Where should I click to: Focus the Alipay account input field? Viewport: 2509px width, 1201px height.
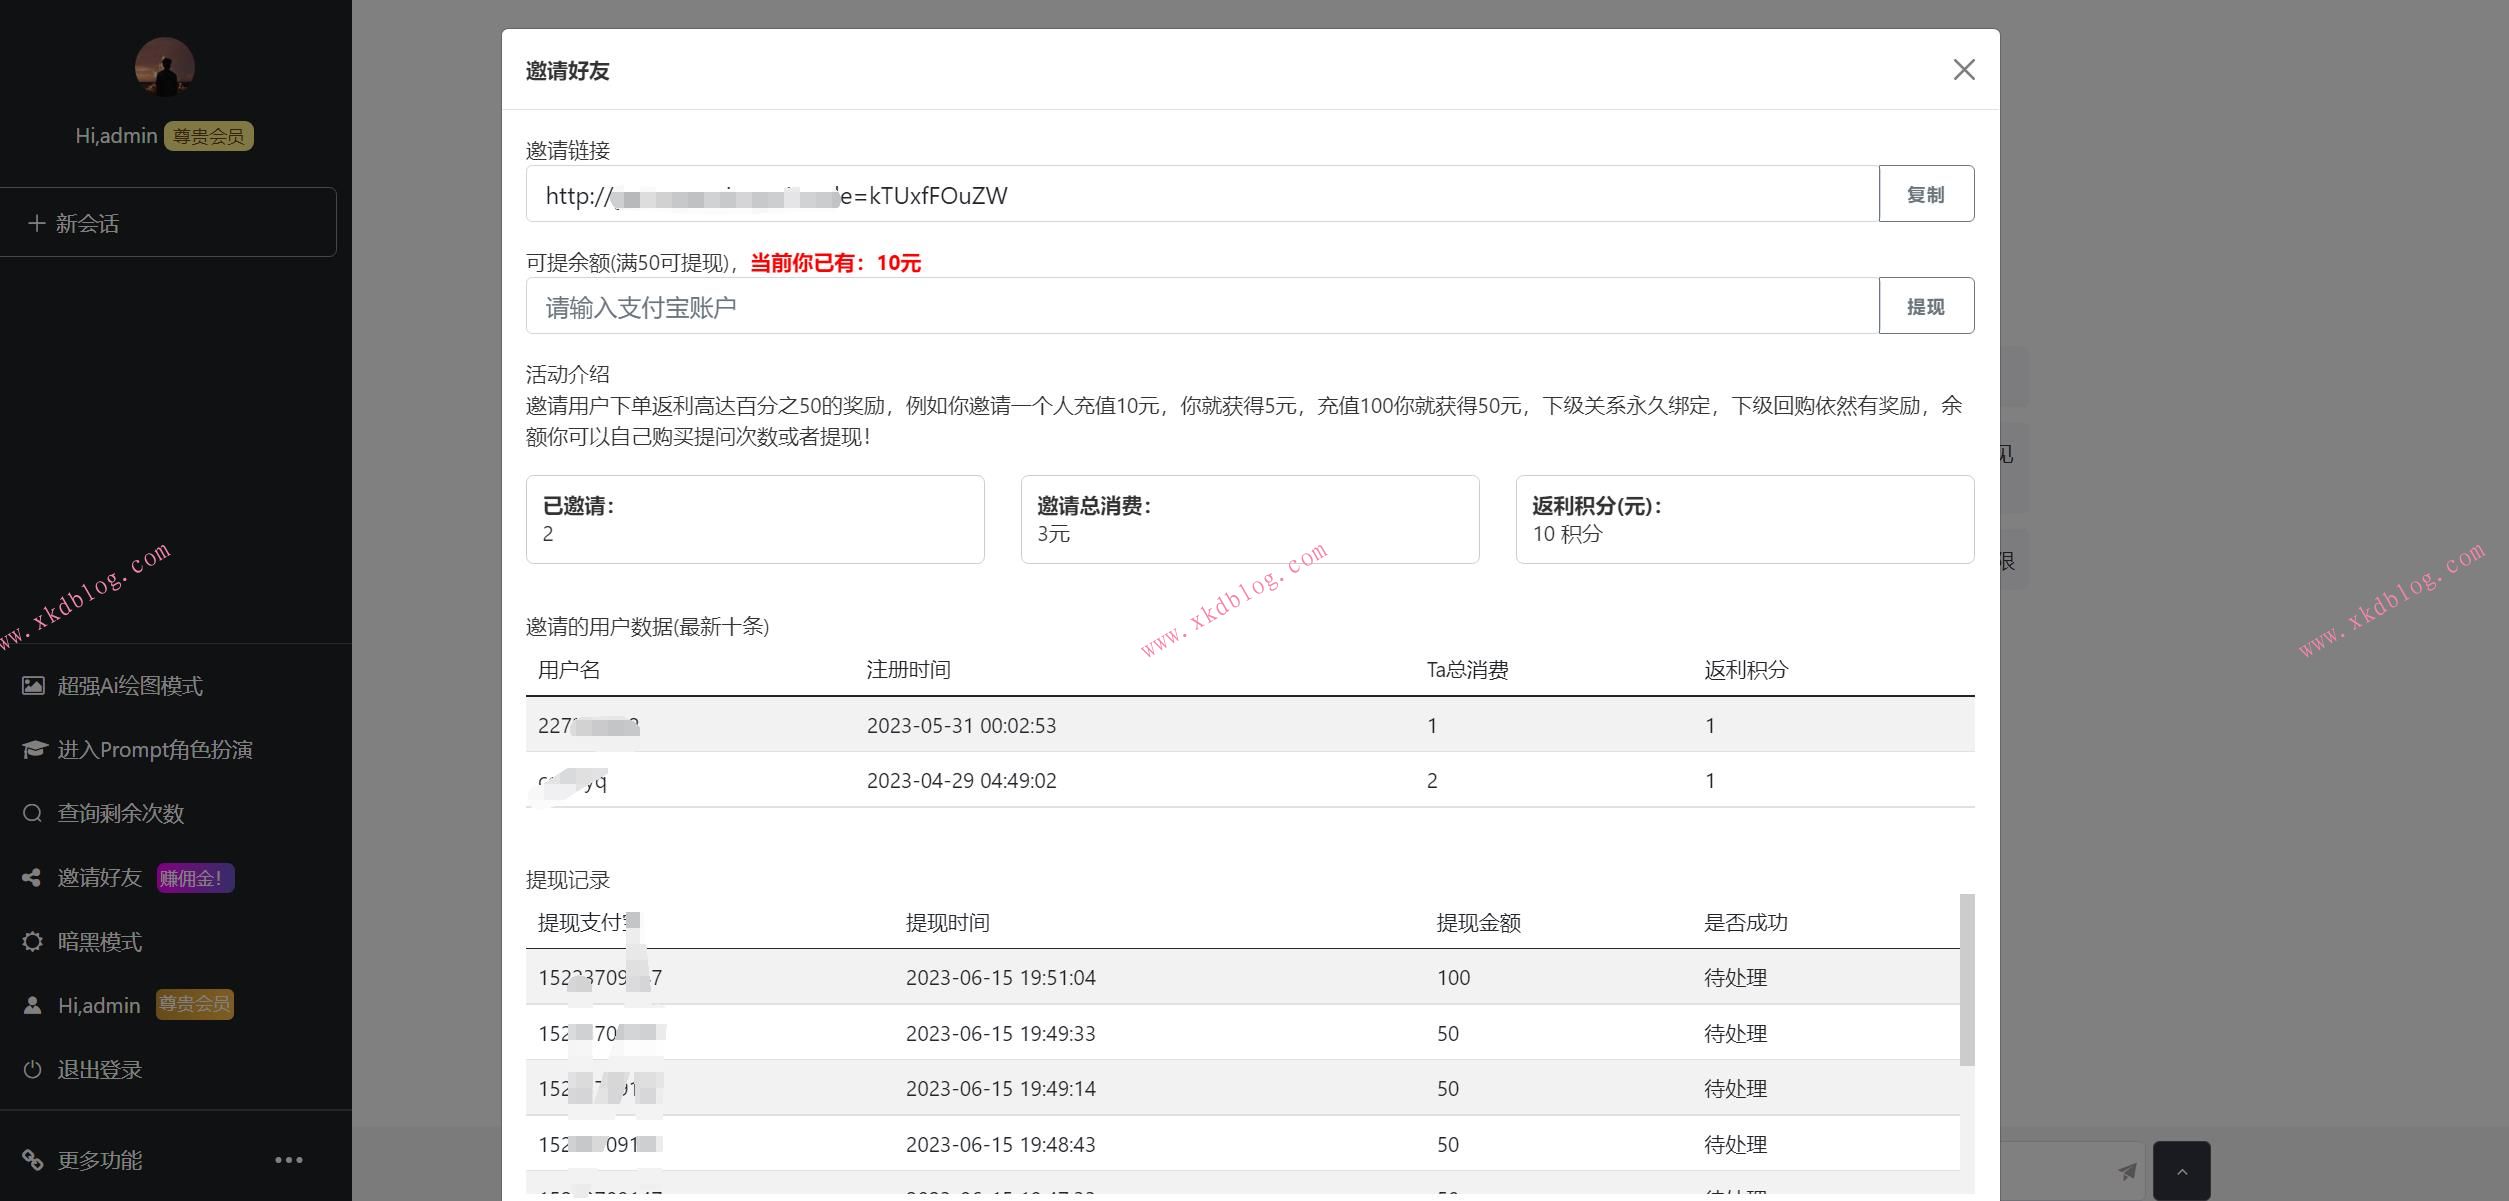pos(1202,306)
